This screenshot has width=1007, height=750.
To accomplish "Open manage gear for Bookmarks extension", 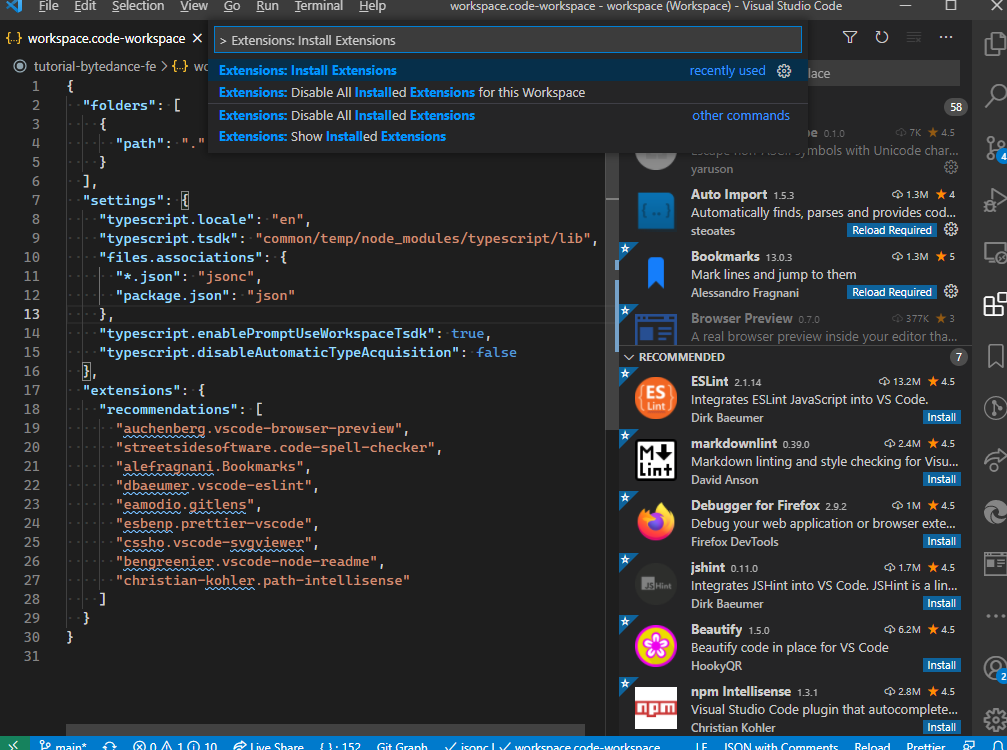I will [951, 292].
